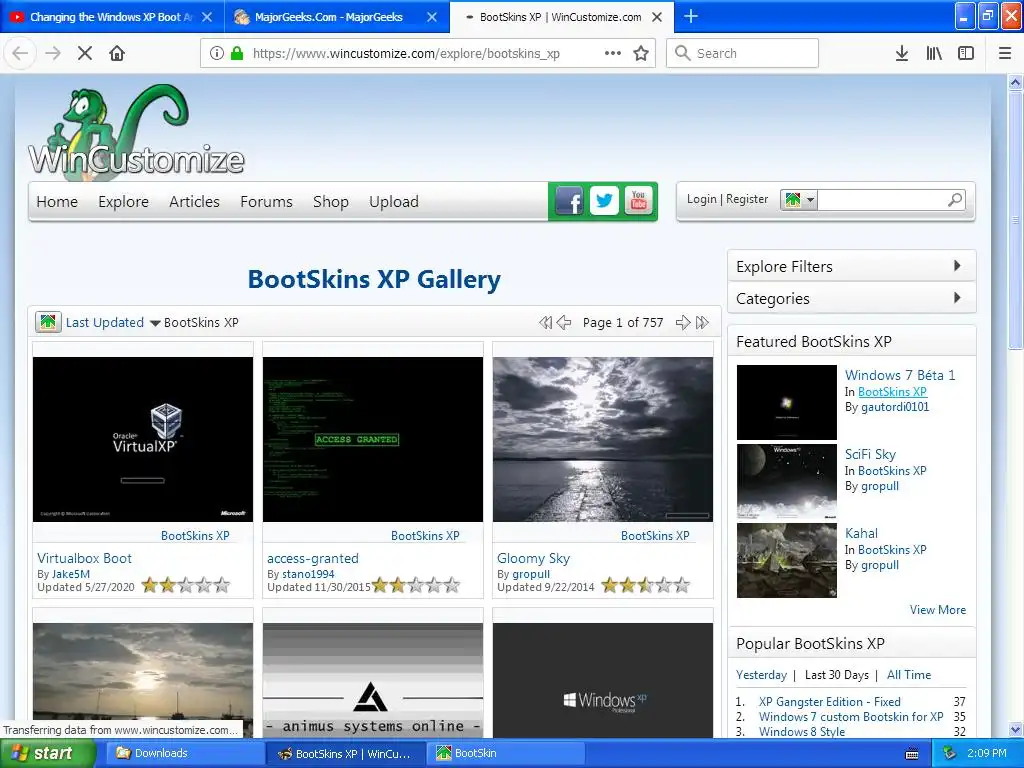Click the Register link
The image size is (1024, 768).
(x=746, y=199)
